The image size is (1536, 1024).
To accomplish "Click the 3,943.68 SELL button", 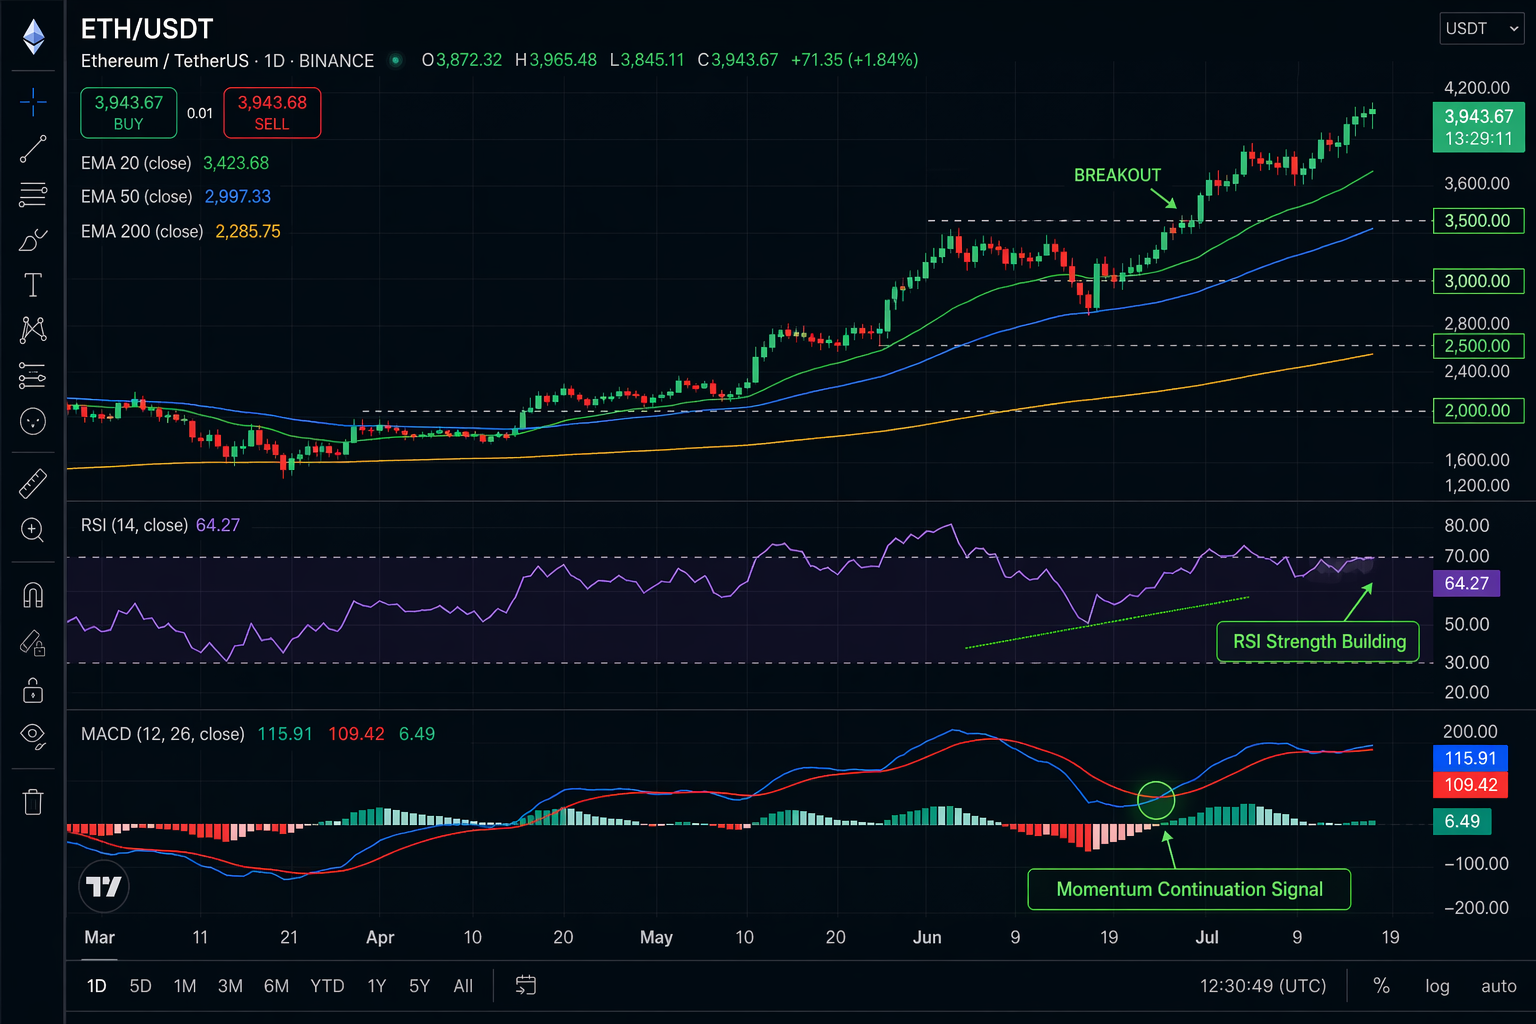I will click(272, 113).
